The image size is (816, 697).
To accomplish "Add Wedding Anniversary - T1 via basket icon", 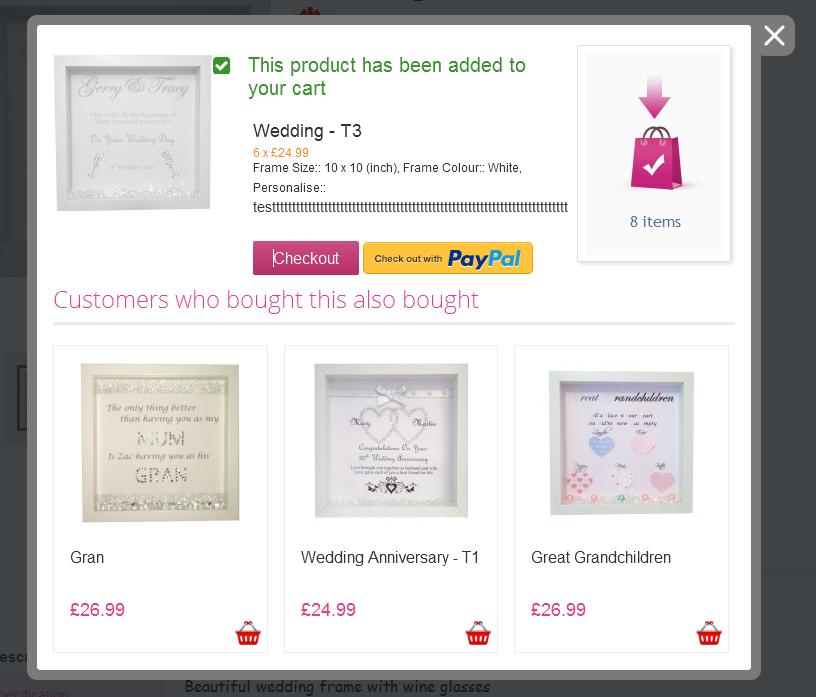I will point(478,633).
